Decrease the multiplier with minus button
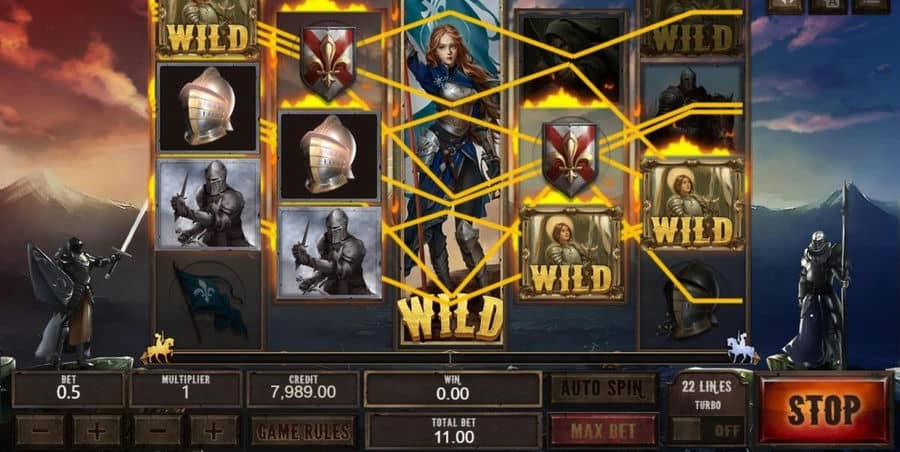This screenshot has height=452, width=900. point(157,430)
